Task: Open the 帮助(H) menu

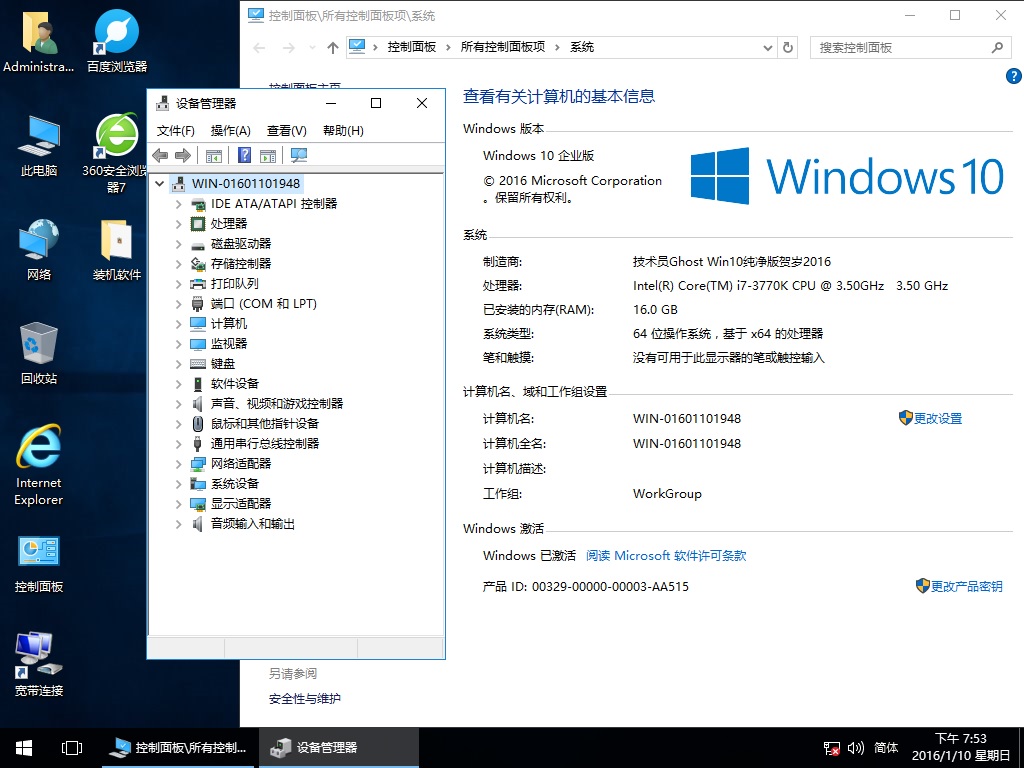Action: pos(344,131)
